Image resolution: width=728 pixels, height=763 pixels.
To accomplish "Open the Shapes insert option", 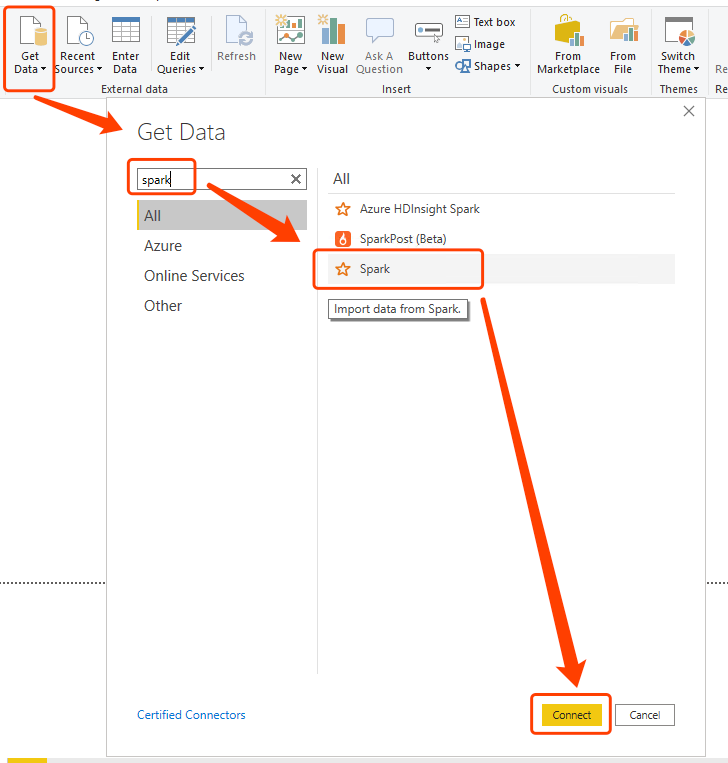I will pyautogui.click(x=488, y=66).
